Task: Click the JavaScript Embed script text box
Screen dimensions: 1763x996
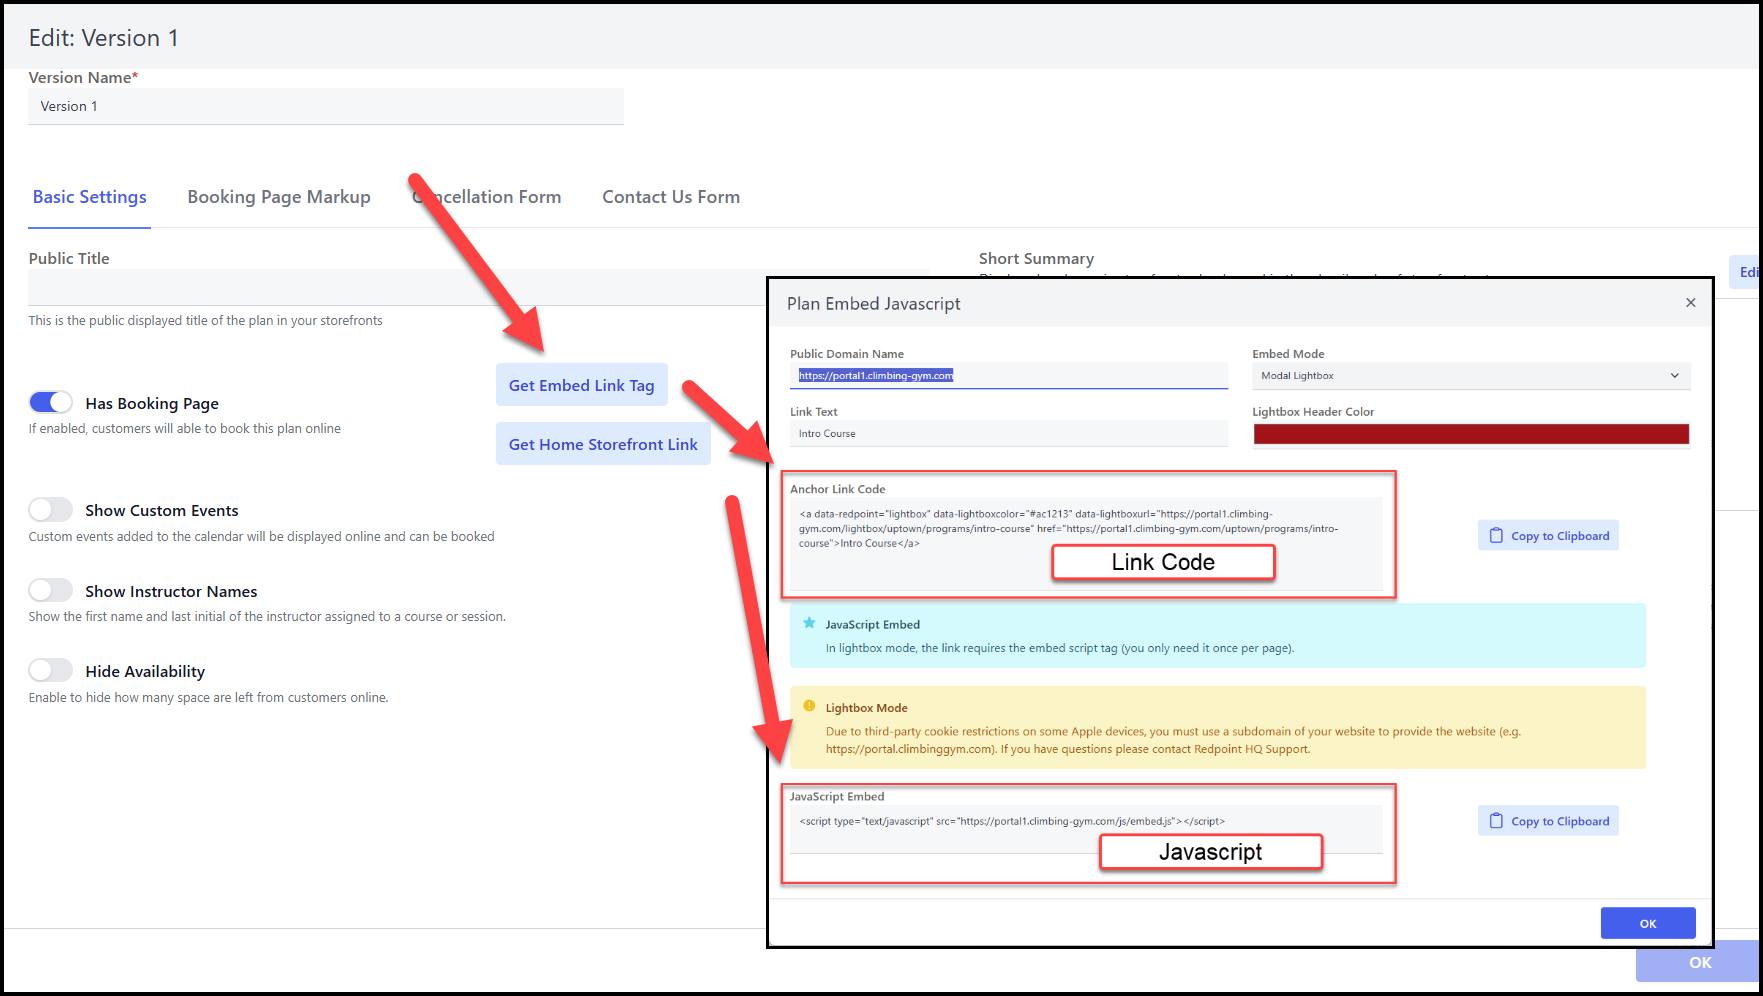Action: 1086,829
